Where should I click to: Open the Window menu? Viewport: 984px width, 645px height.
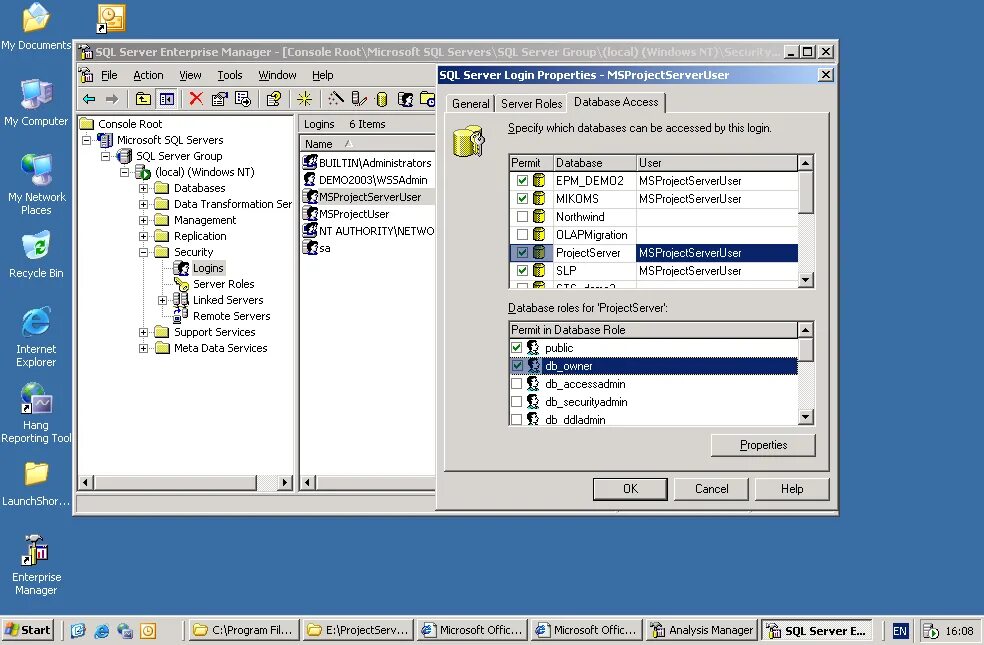click(x=277, y=75)
